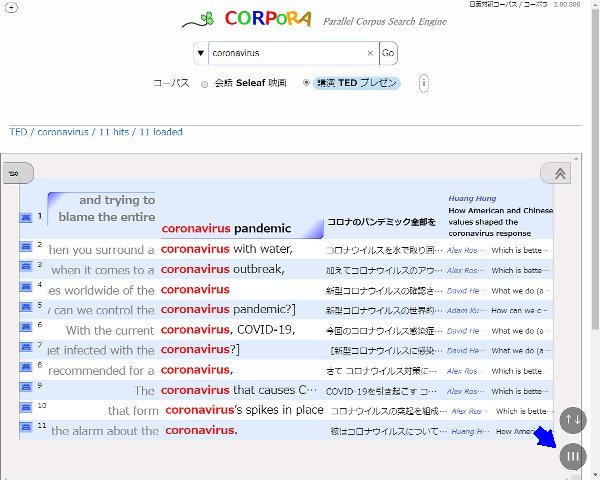Screen dimensions: 600x480
Task: Click the round sort arrows button
Action: coord(573,420)
